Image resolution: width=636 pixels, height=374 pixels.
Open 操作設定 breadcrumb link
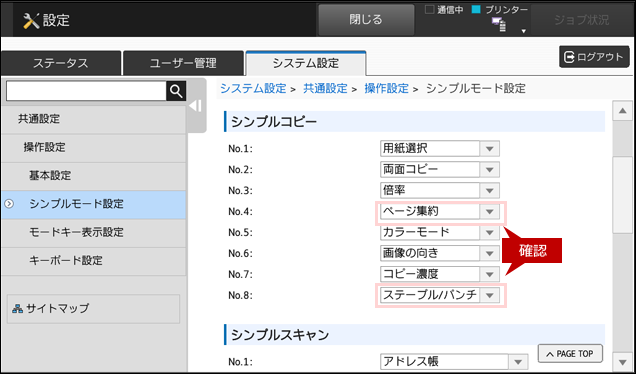tap(387, 88)
